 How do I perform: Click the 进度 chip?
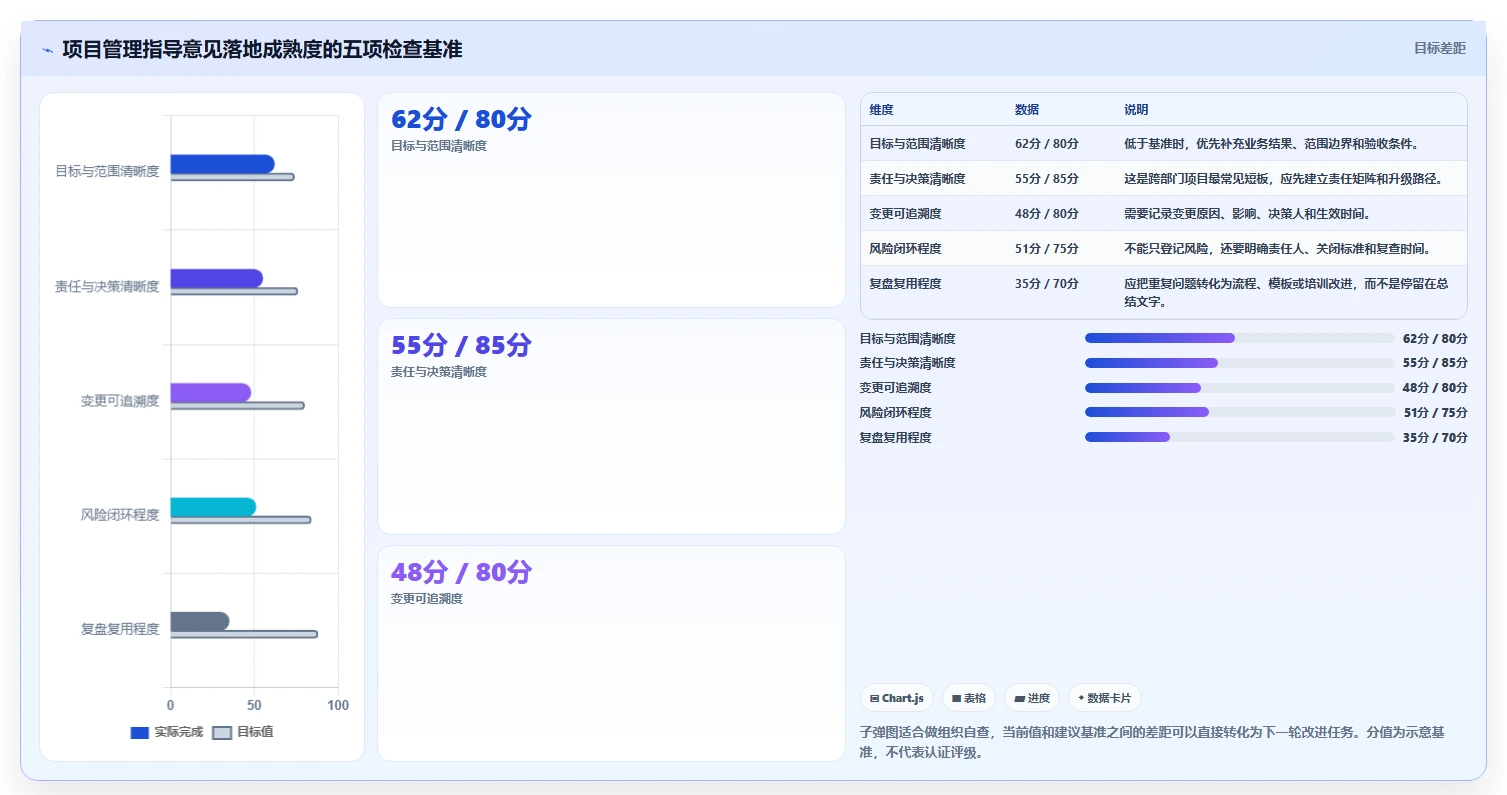pos(1032,698)
